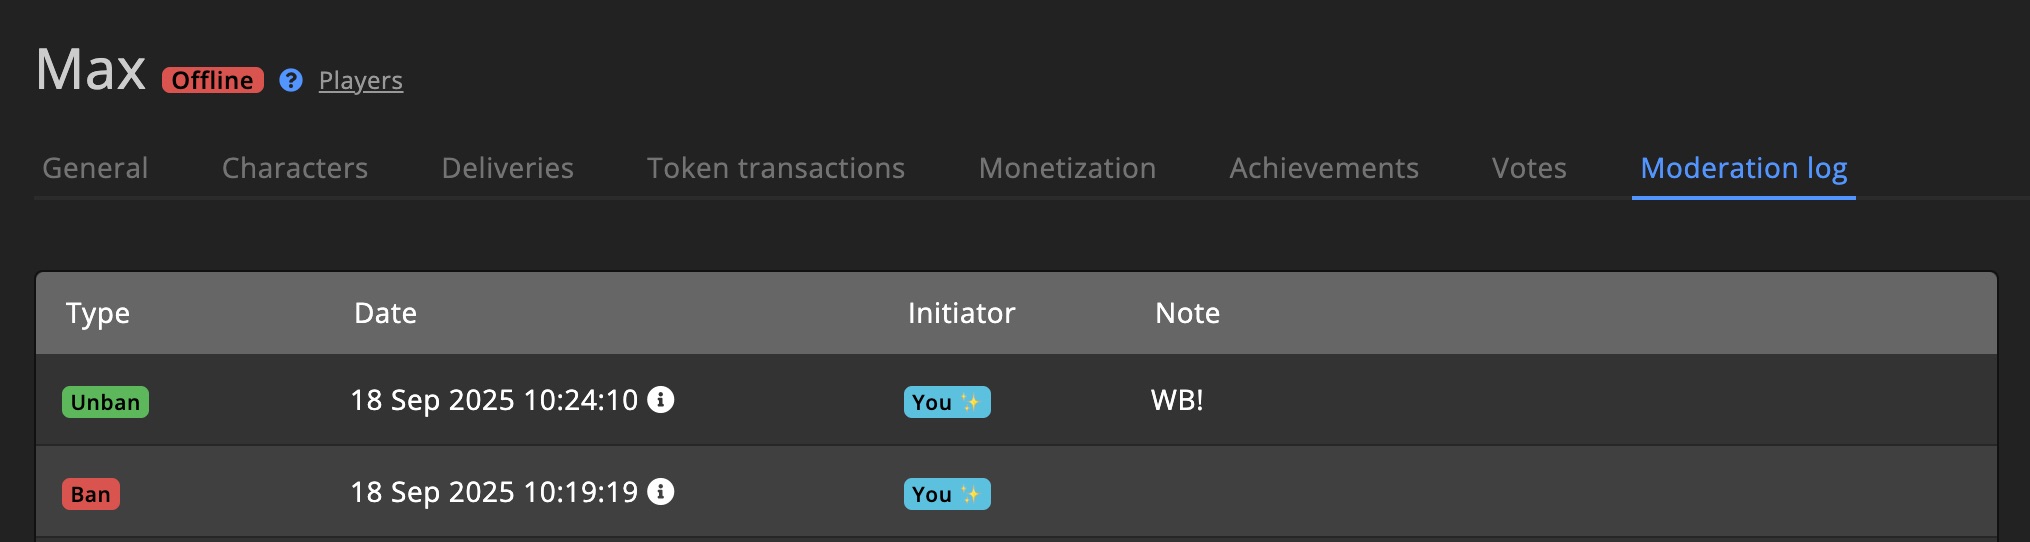Click info icon beside 10:19:19 date

click(x=661, y=492)
